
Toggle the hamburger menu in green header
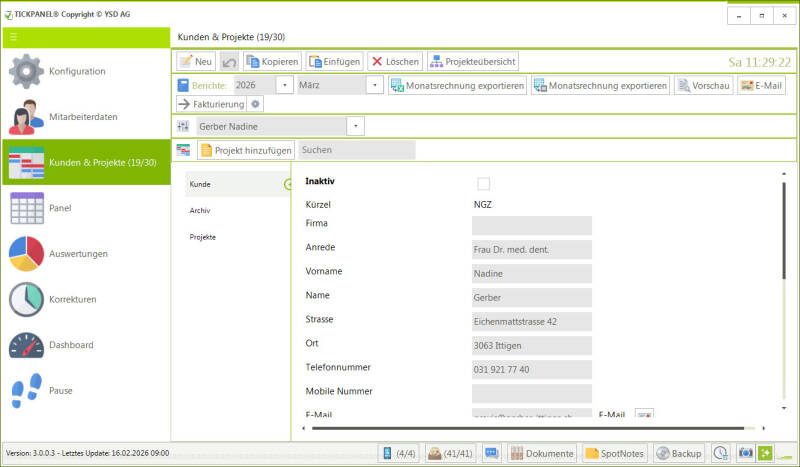14,37
